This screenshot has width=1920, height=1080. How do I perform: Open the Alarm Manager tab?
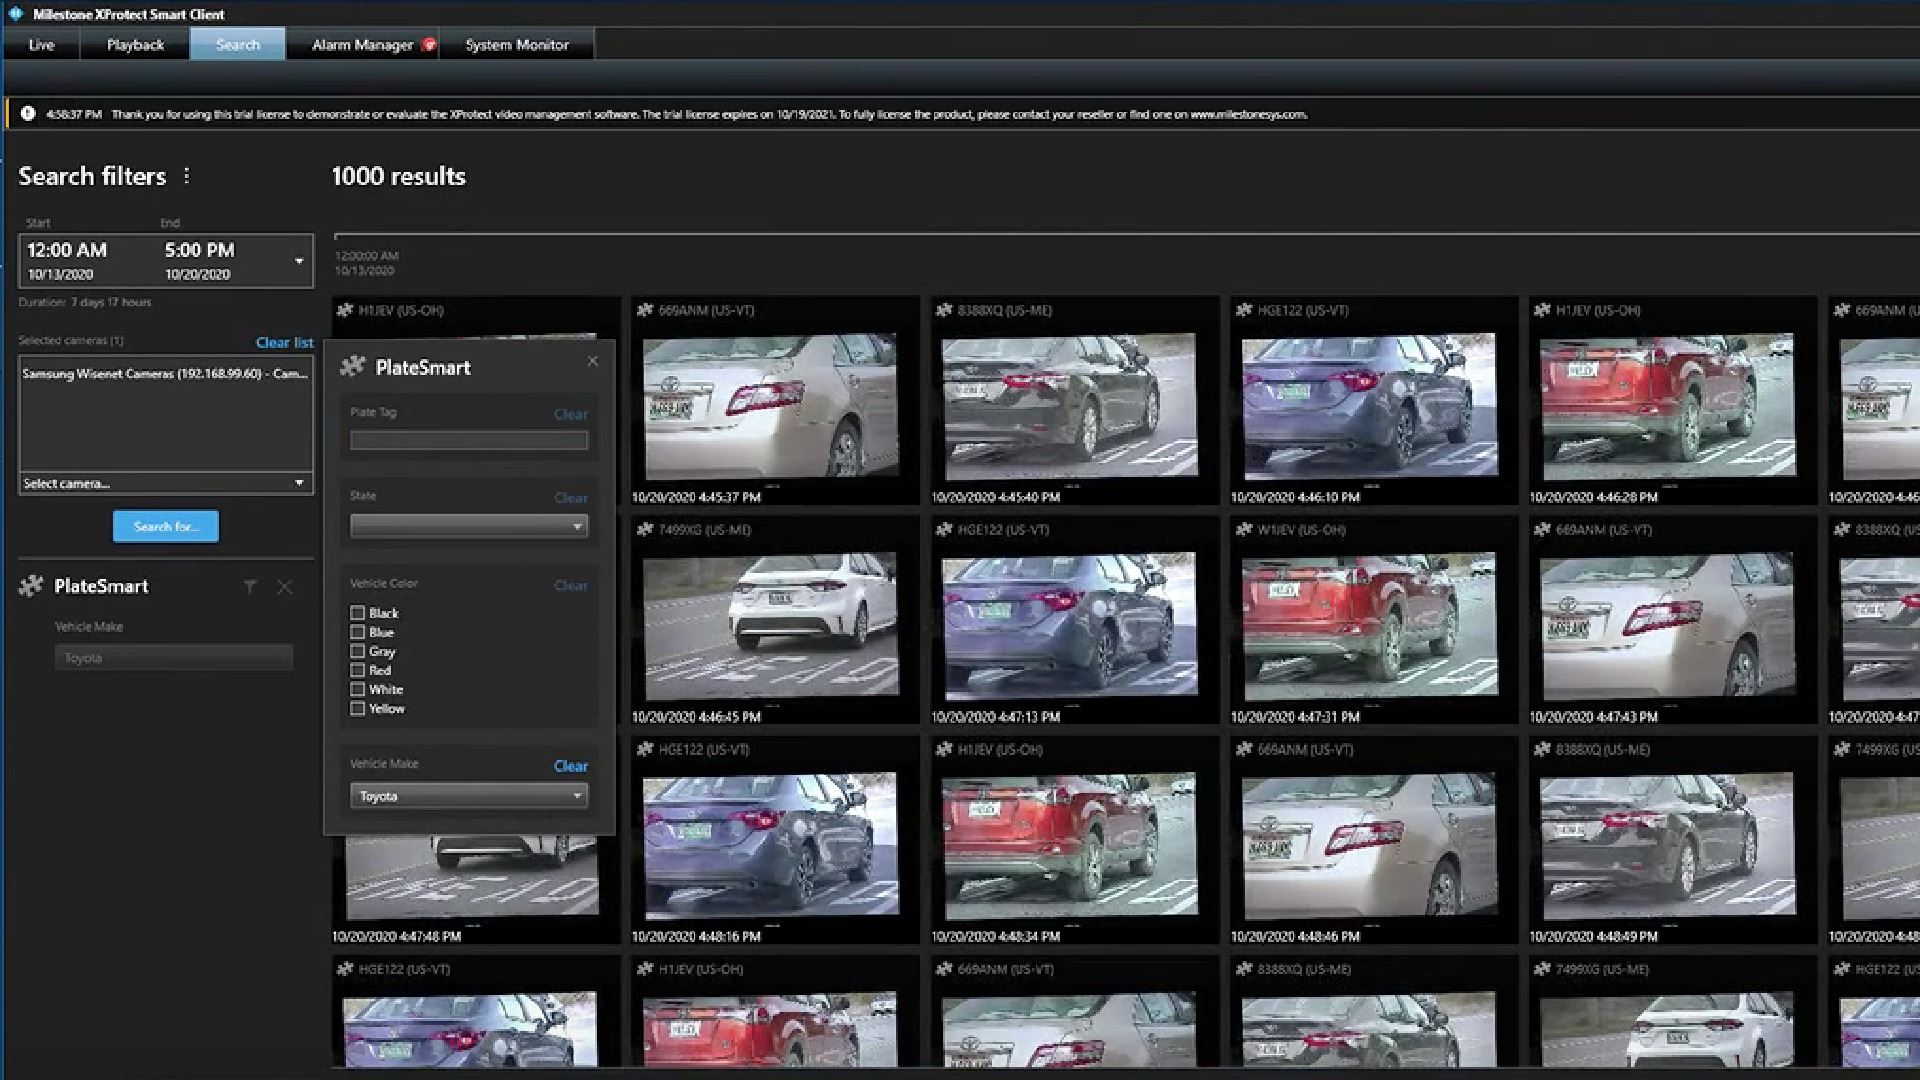[362, 44]
